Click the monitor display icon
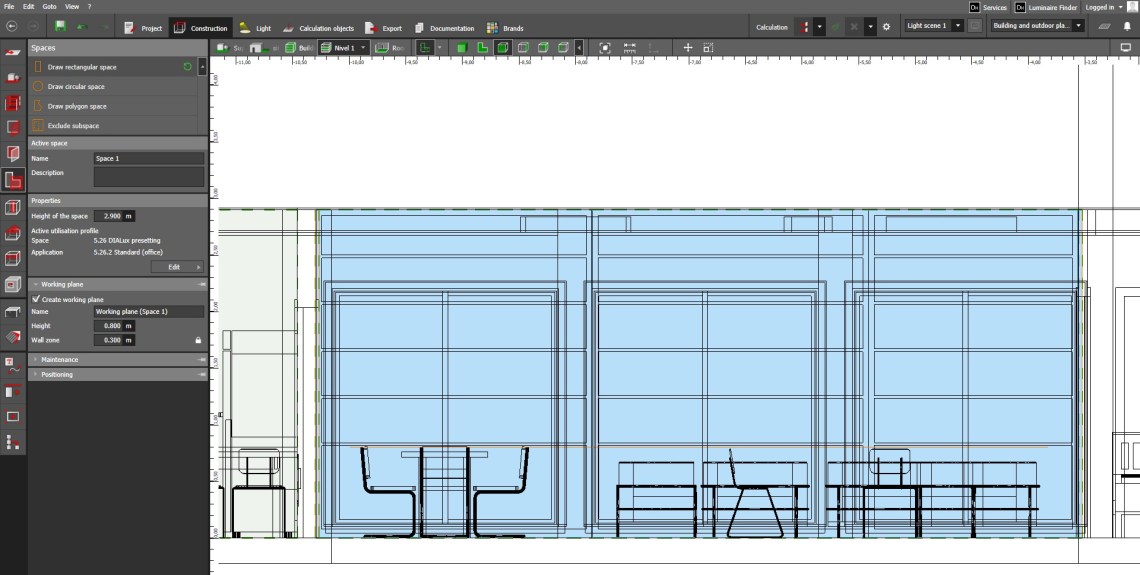The image size is (1140, 575). tap(1125, 47)
